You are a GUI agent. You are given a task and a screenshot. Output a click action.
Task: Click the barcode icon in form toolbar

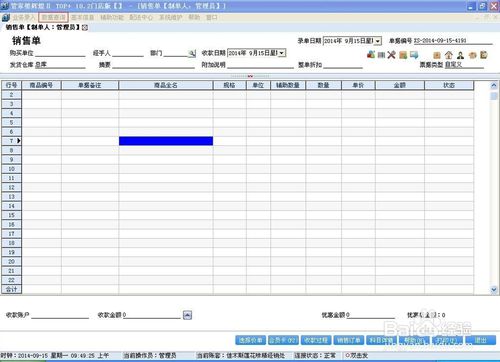[381, 55]
